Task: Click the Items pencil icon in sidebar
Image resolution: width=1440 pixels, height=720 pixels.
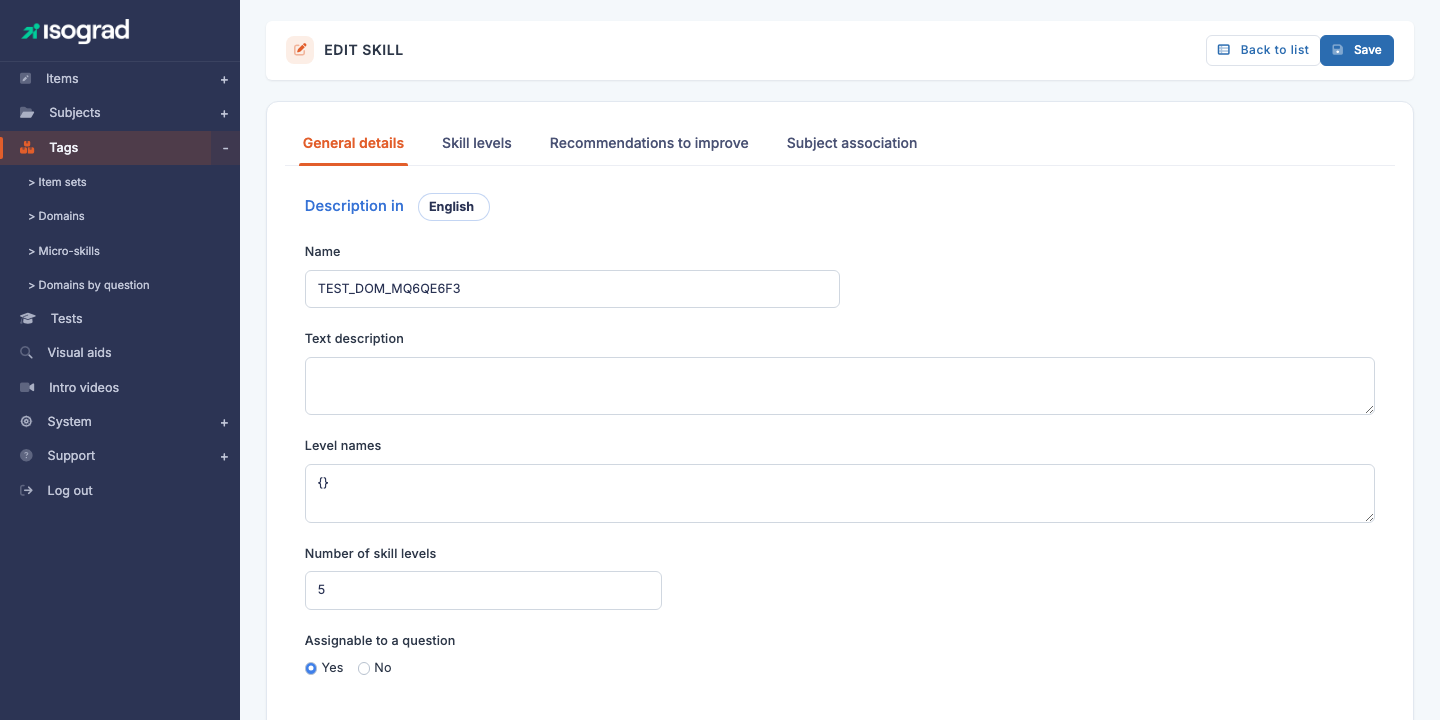Action: click(x=26, y=78)
